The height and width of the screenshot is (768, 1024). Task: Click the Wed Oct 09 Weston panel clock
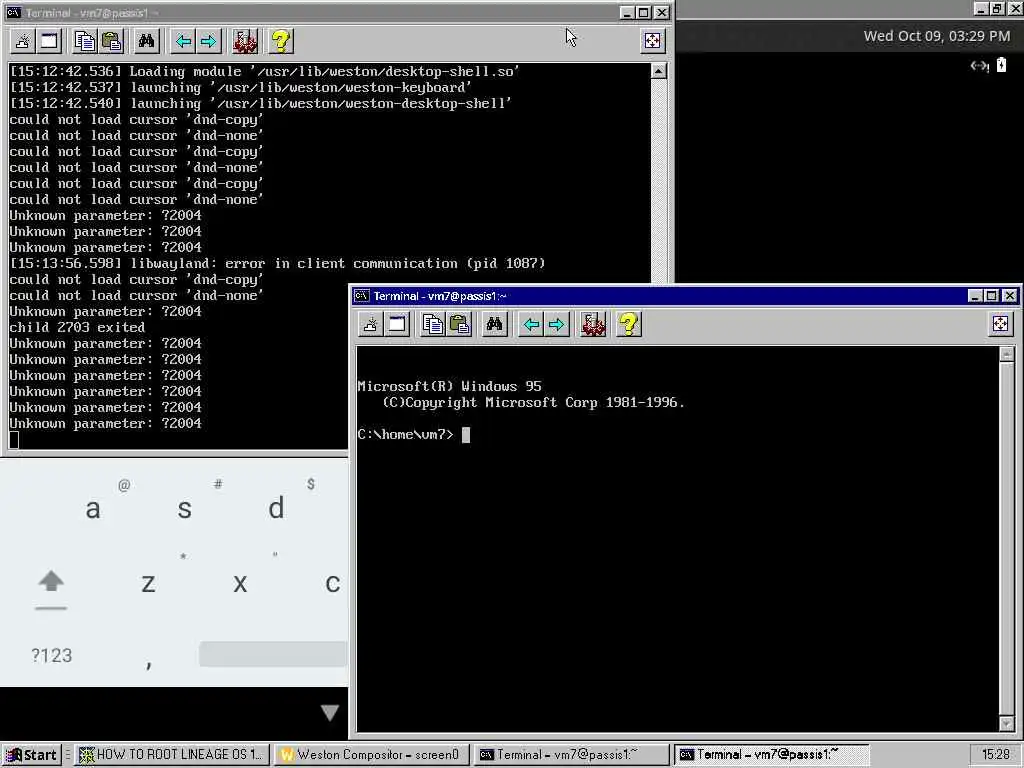(x=936, y=36)
